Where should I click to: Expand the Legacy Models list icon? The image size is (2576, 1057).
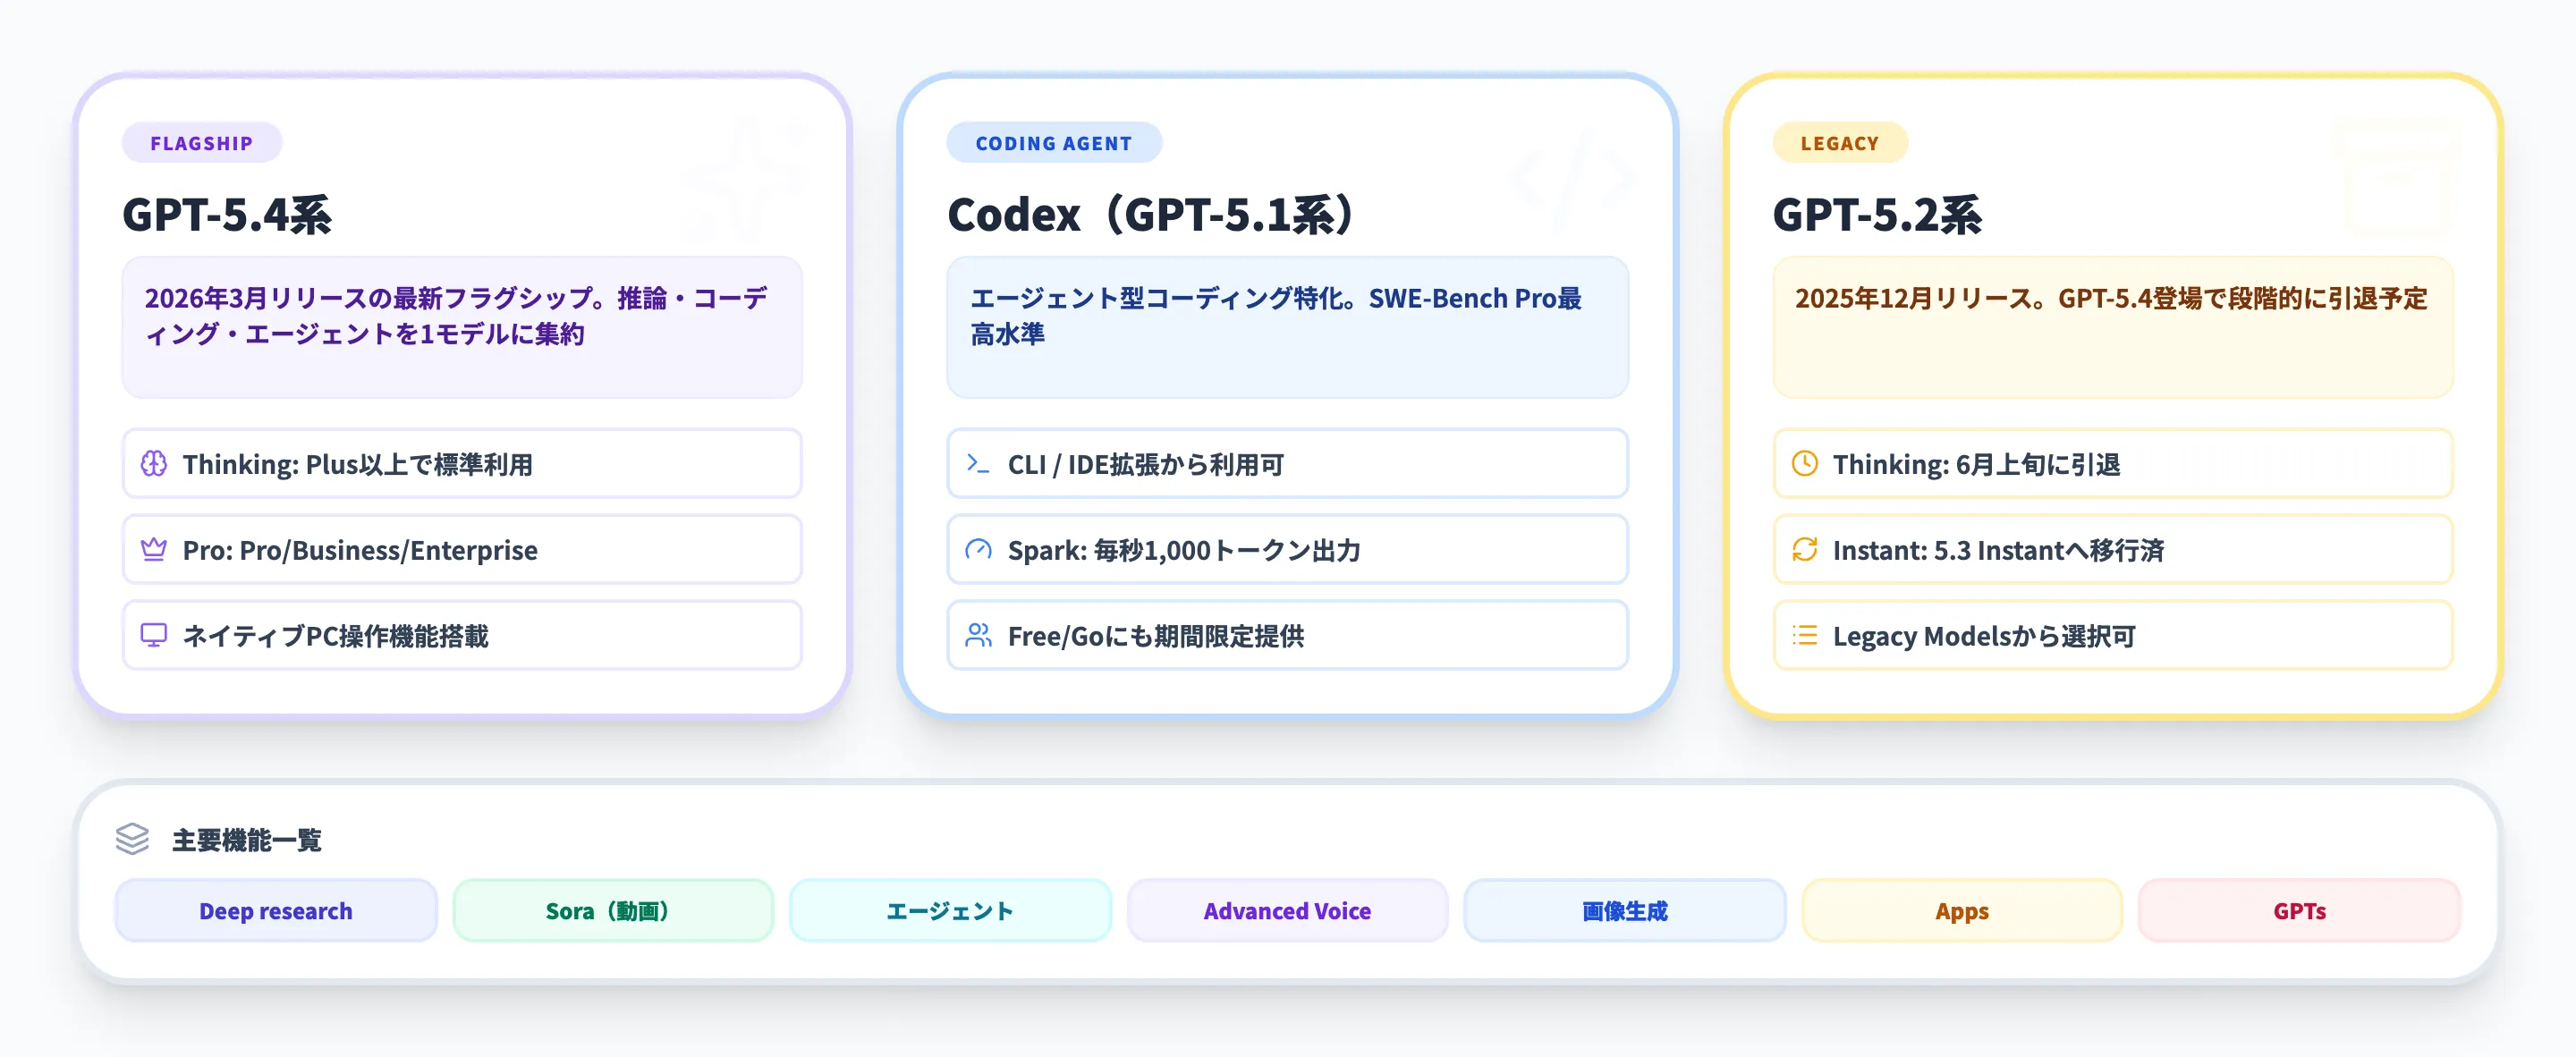(x=1805, y=635)
